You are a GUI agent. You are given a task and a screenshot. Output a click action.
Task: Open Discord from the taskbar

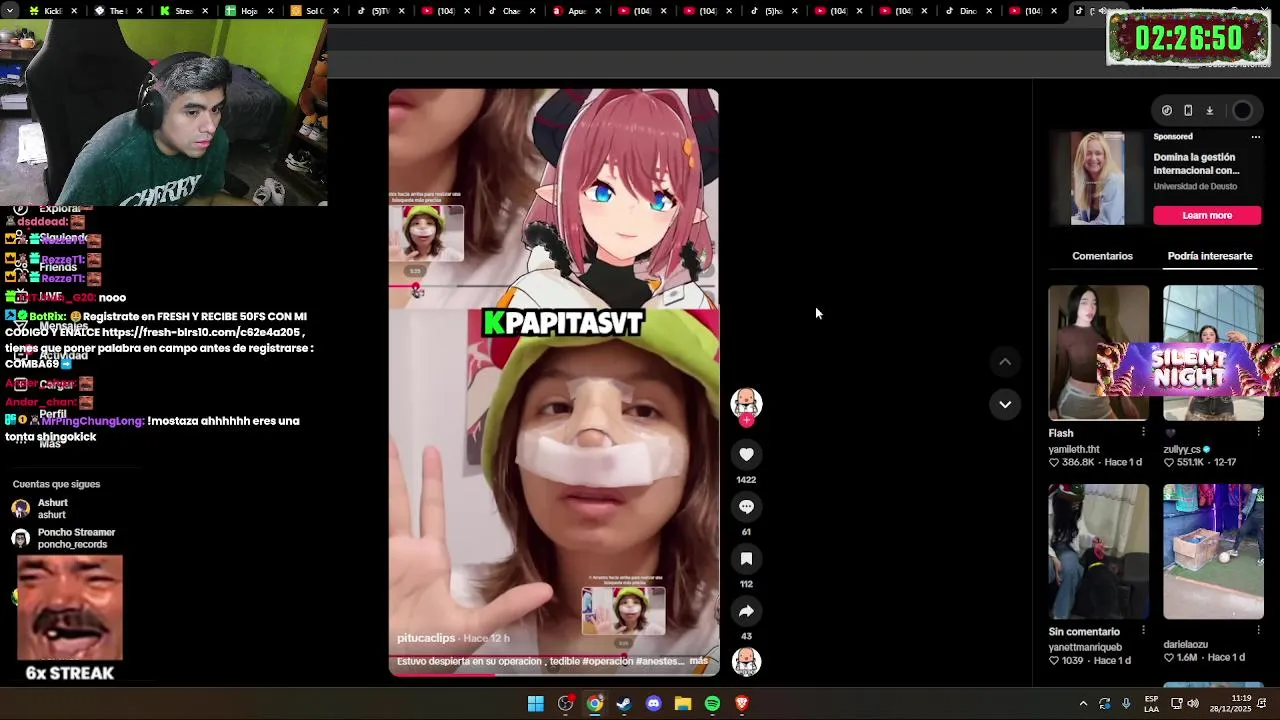click(654, 704)
